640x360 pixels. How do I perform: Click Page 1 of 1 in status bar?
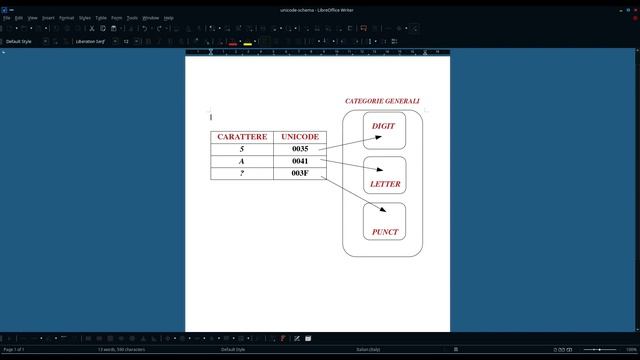click(x=14, y=349)
